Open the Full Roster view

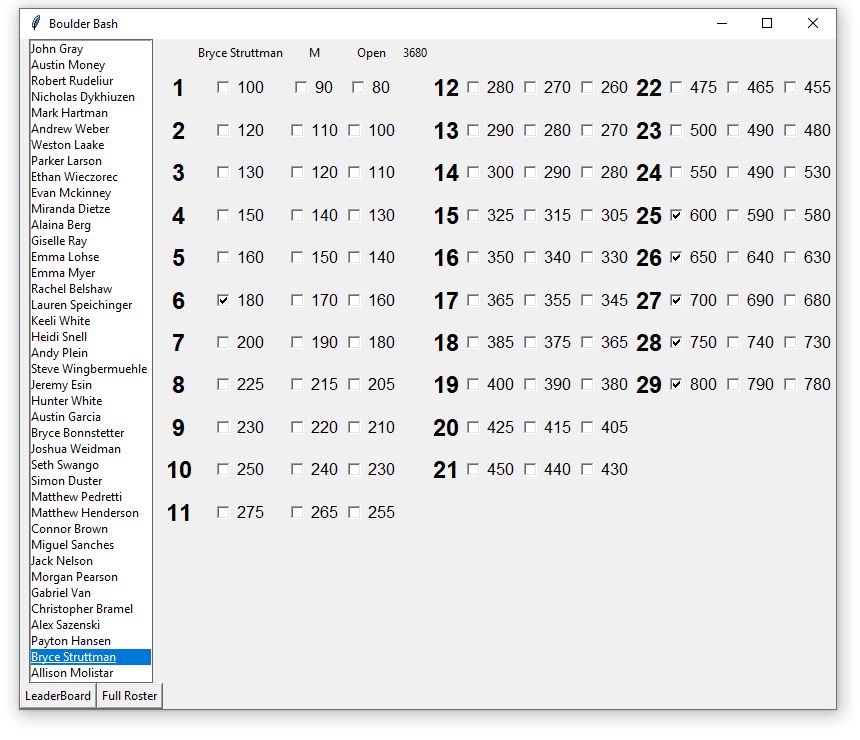[x=129, y=696]
